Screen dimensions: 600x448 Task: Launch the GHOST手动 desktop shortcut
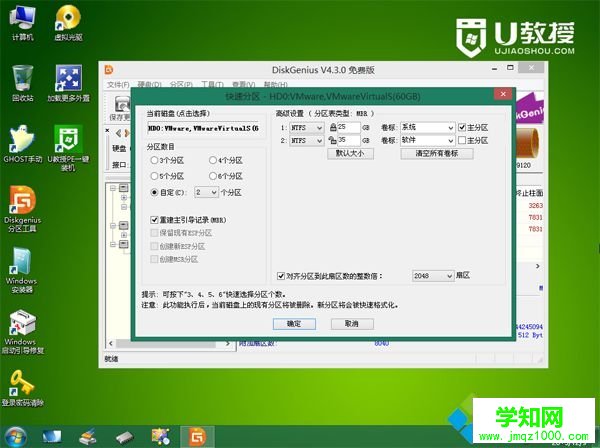pos(23,144)
